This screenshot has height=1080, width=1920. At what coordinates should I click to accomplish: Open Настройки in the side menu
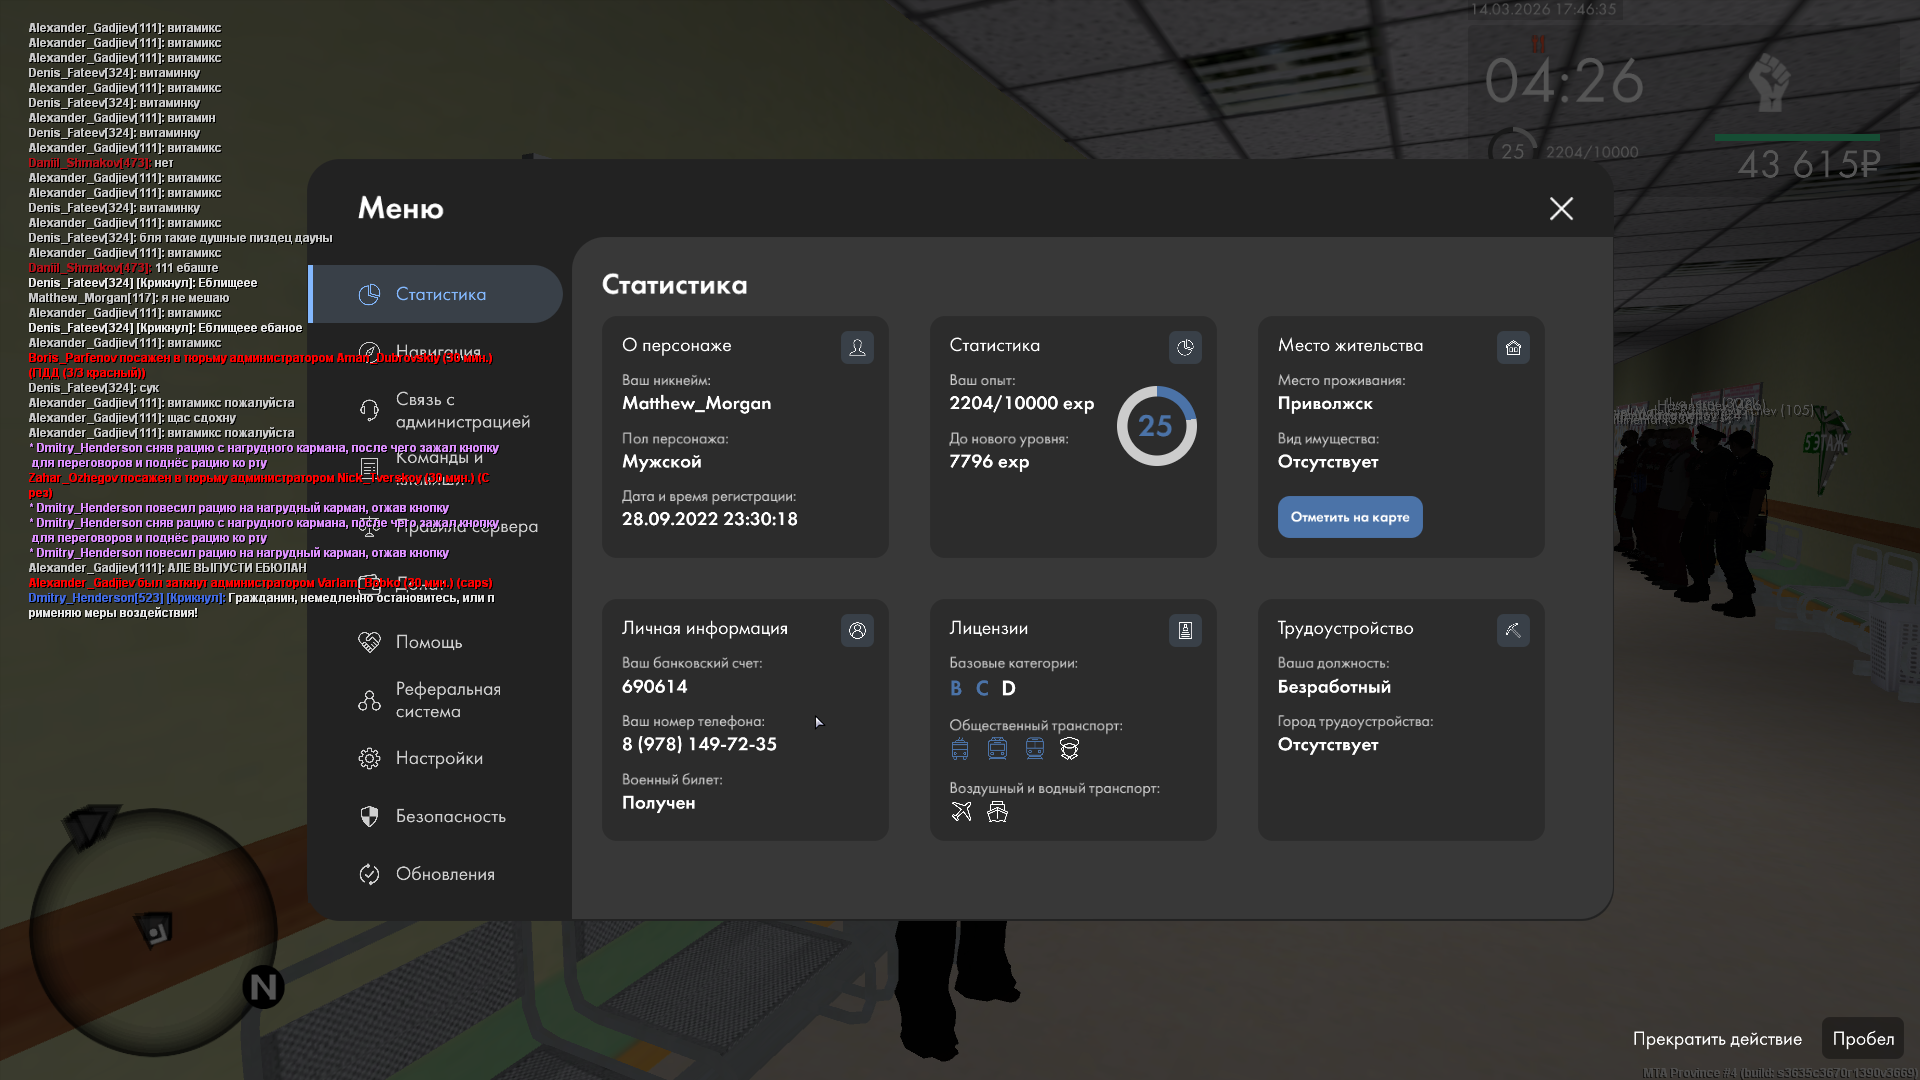click(x=438, y=758)
